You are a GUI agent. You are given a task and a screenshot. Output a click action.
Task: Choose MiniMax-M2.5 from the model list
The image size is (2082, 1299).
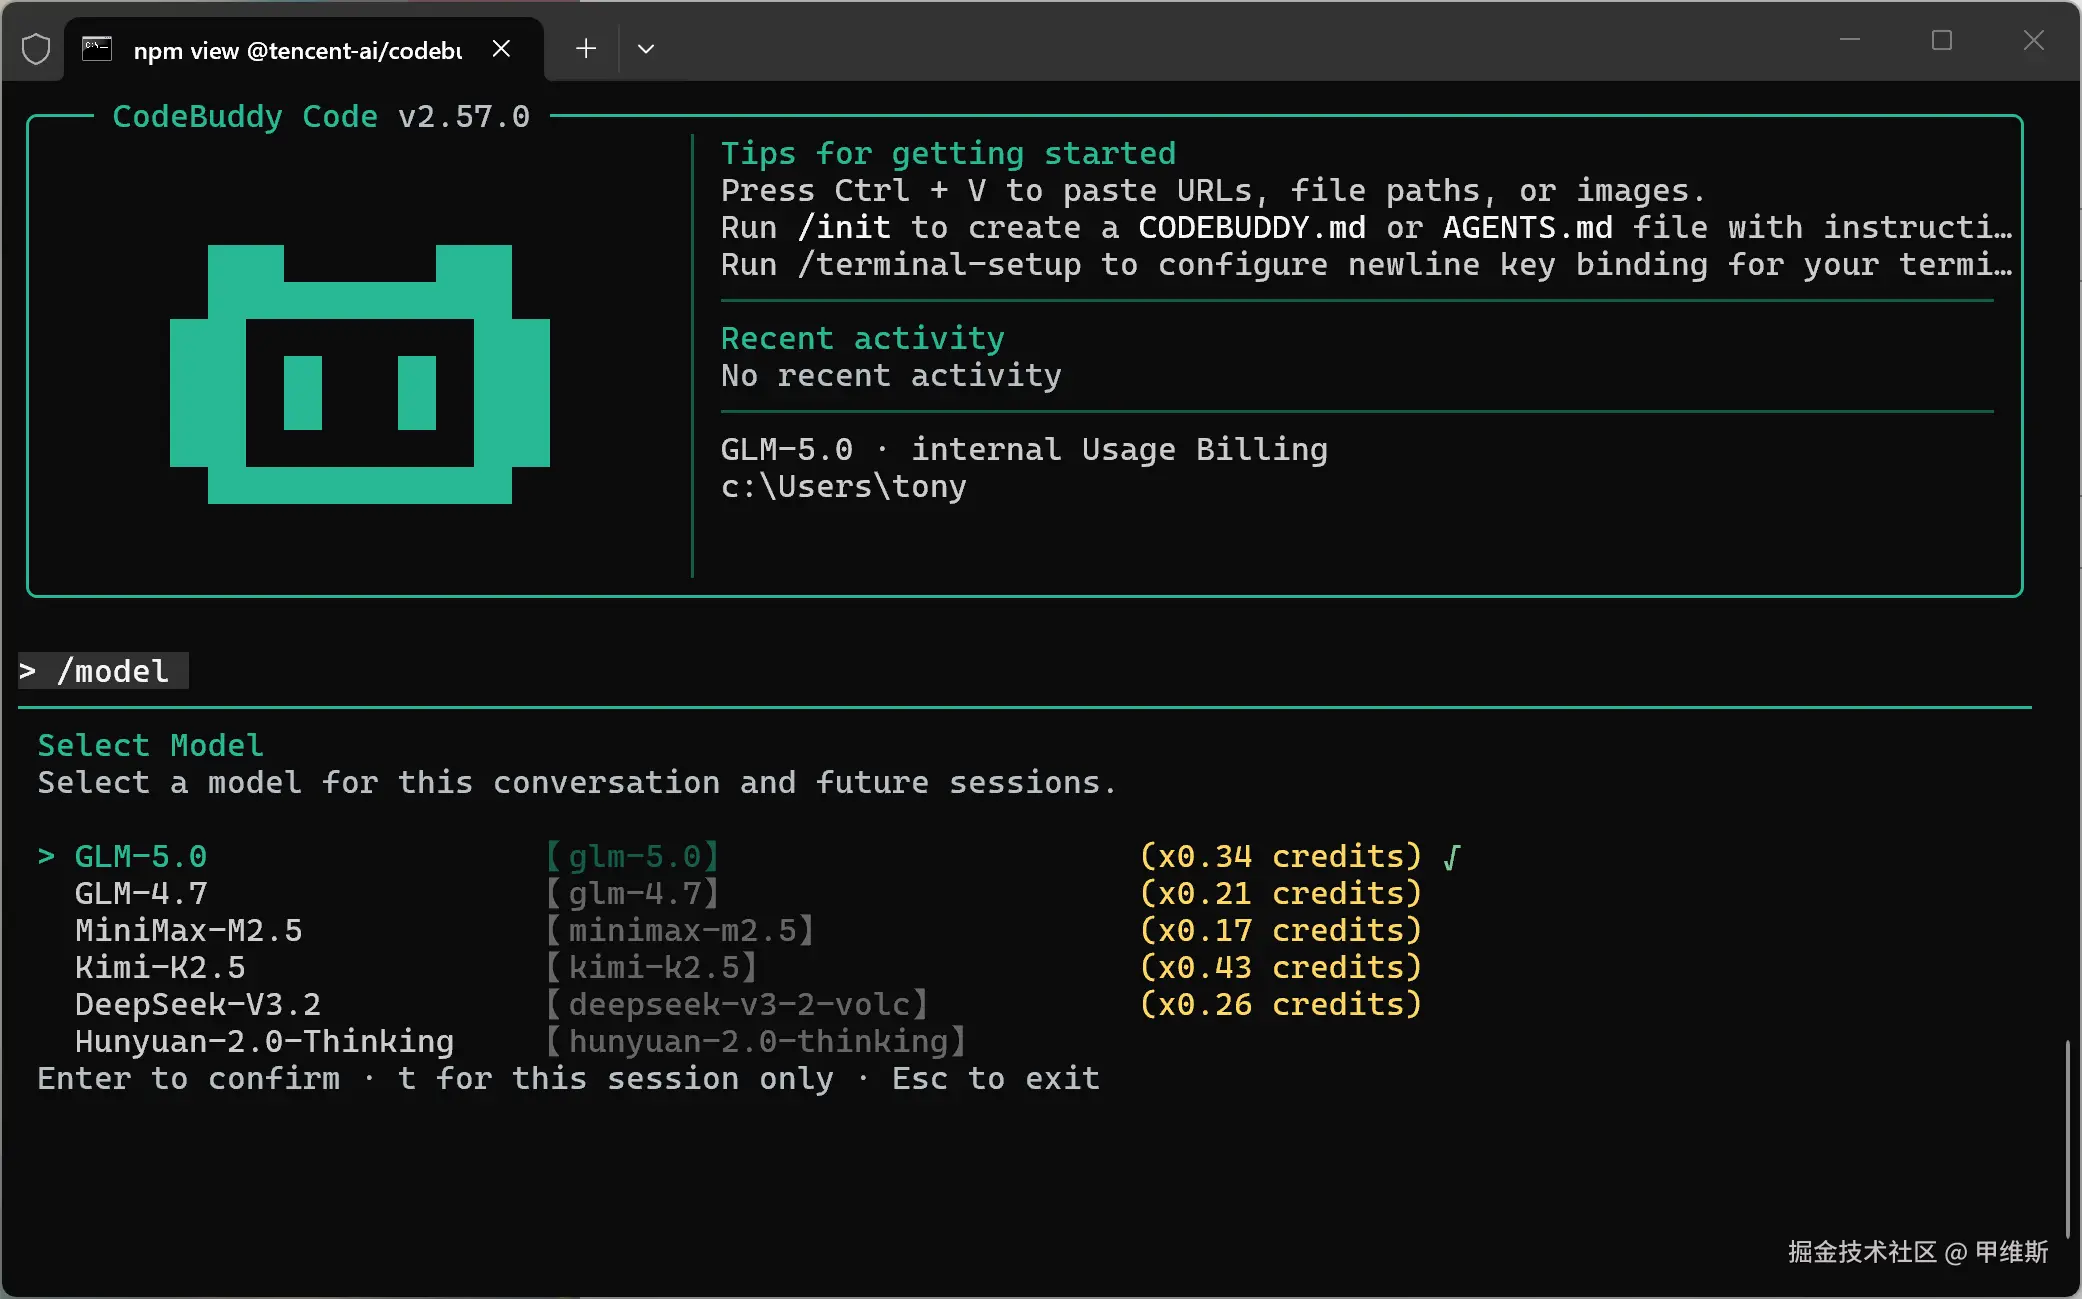point(188,931)
